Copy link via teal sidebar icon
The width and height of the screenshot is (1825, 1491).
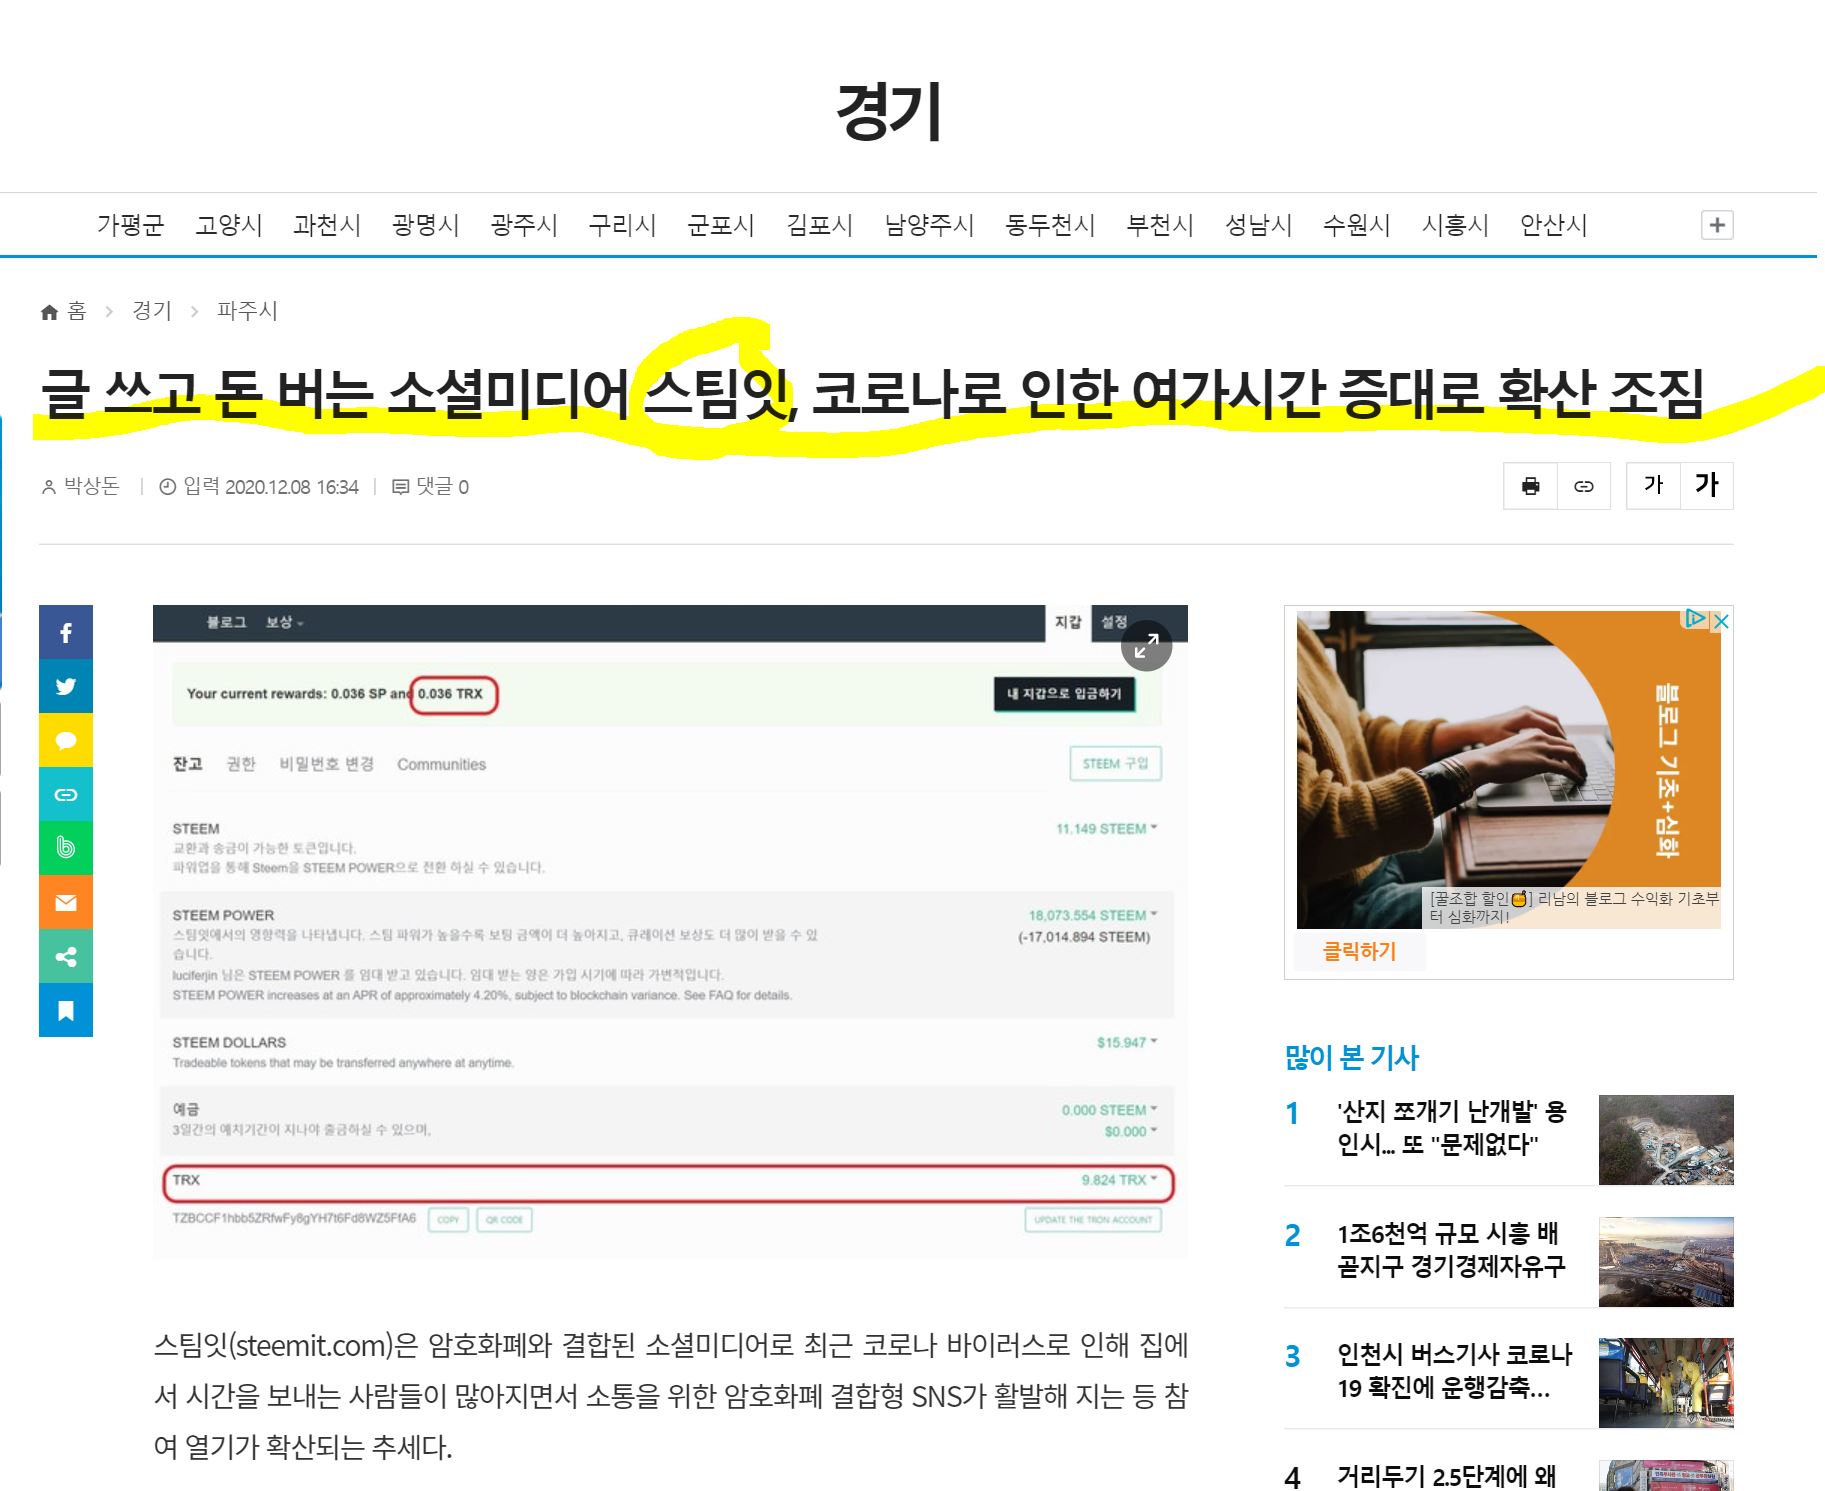point(66,794)
